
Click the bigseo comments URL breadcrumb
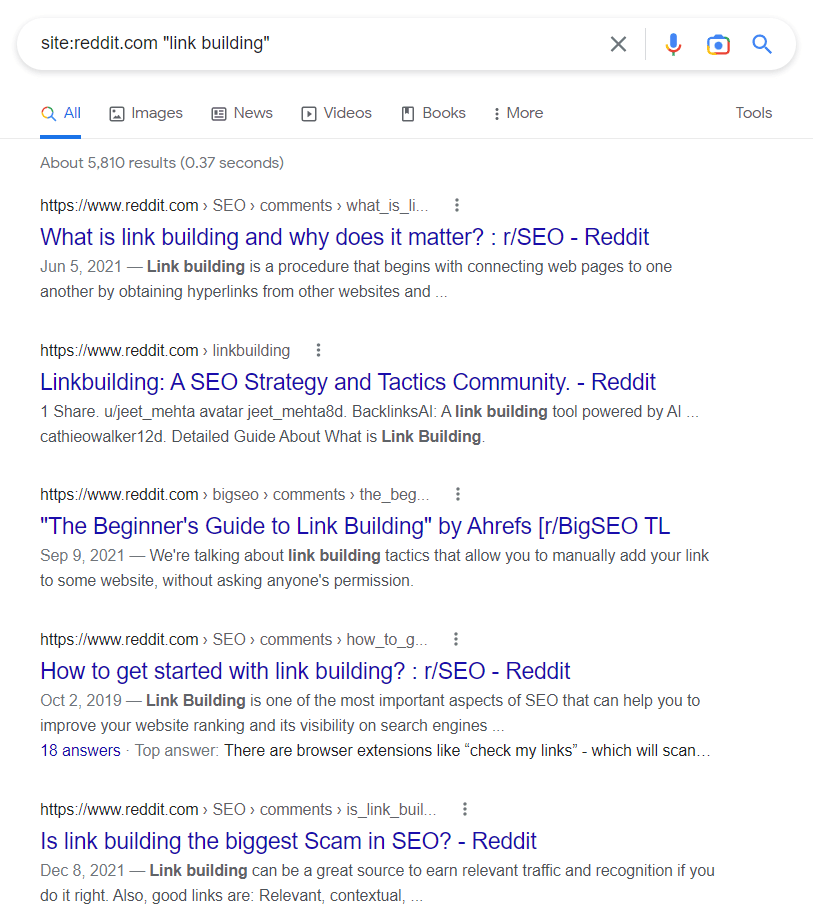click(235, 495)
